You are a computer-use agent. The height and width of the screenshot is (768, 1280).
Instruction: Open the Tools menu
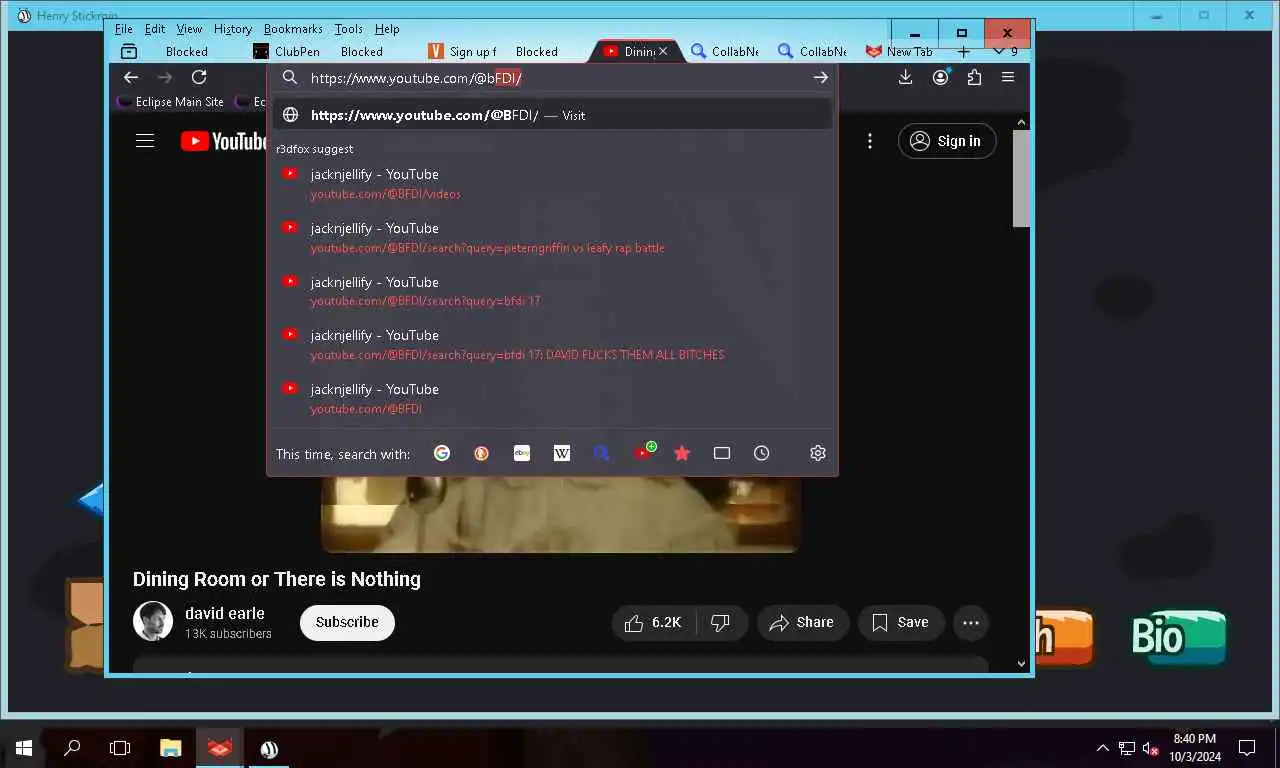[x=349, y=29]
